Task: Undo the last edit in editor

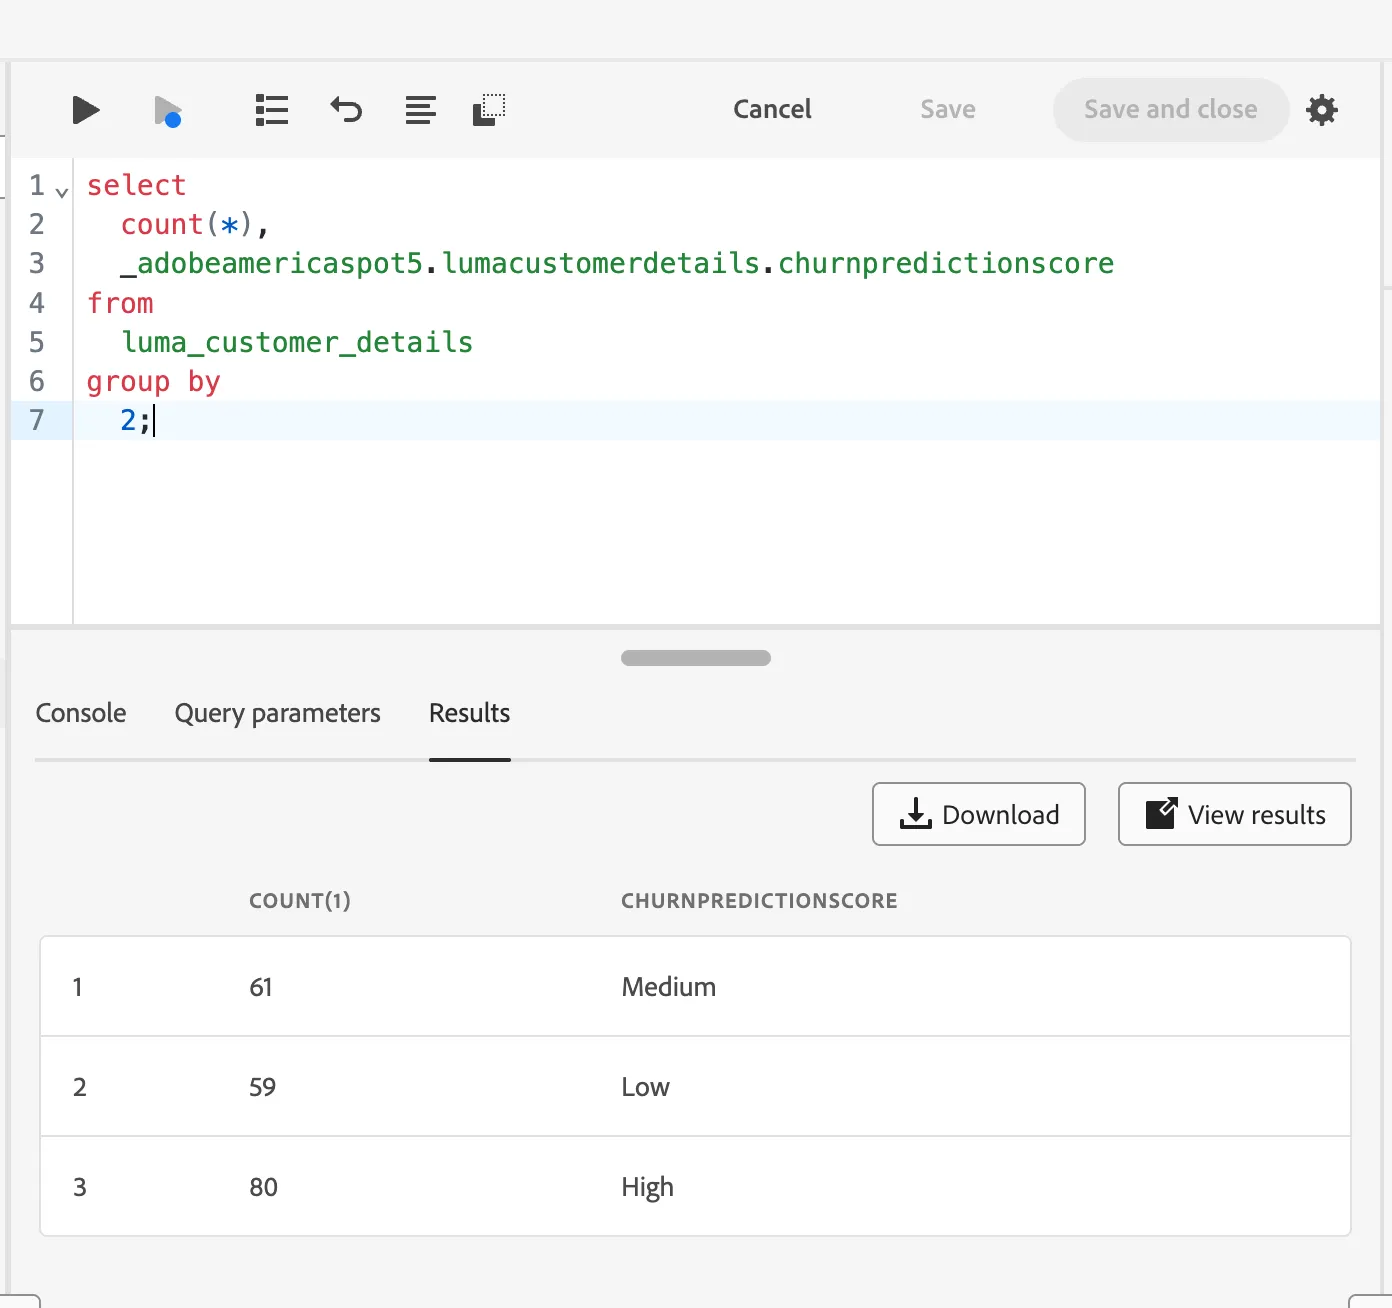Action: [x=346, y=109]
